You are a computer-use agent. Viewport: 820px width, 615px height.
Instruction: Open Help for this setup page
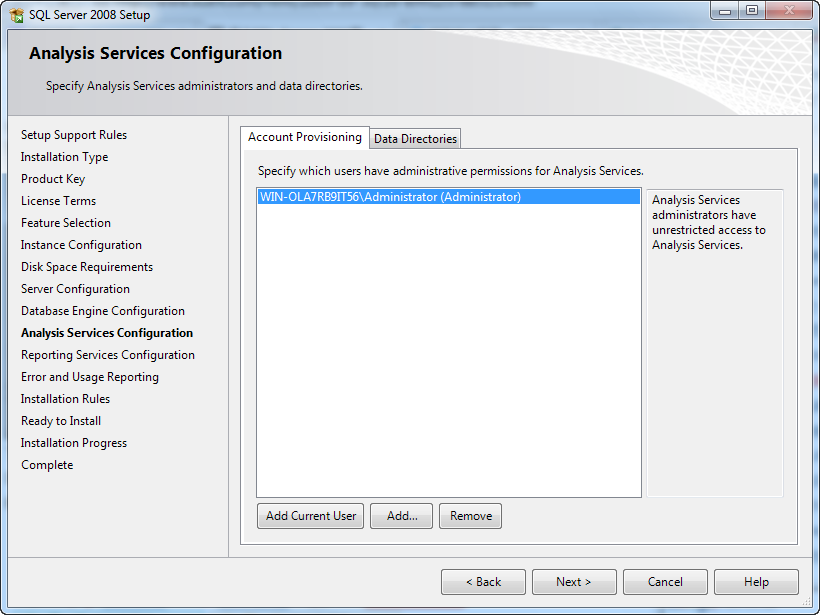pos(756,581)
